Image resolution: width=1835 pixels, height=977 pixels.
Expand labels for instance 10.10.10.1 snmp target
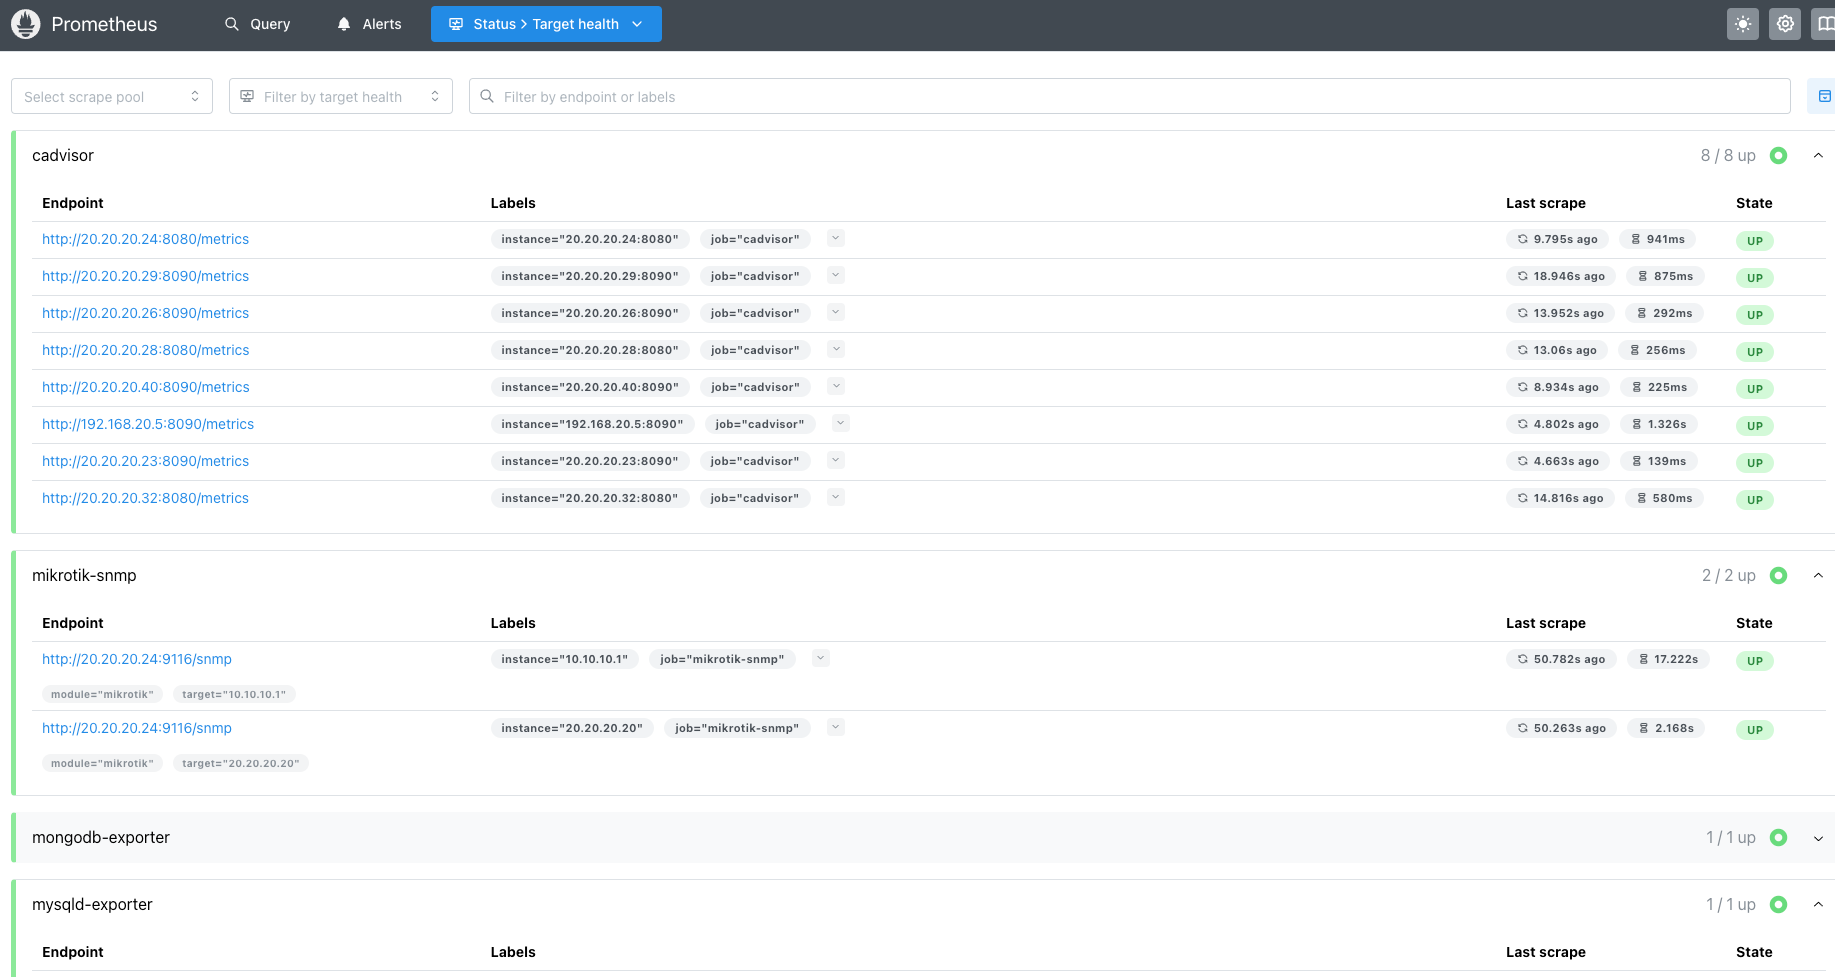click(x=821, y=658)
